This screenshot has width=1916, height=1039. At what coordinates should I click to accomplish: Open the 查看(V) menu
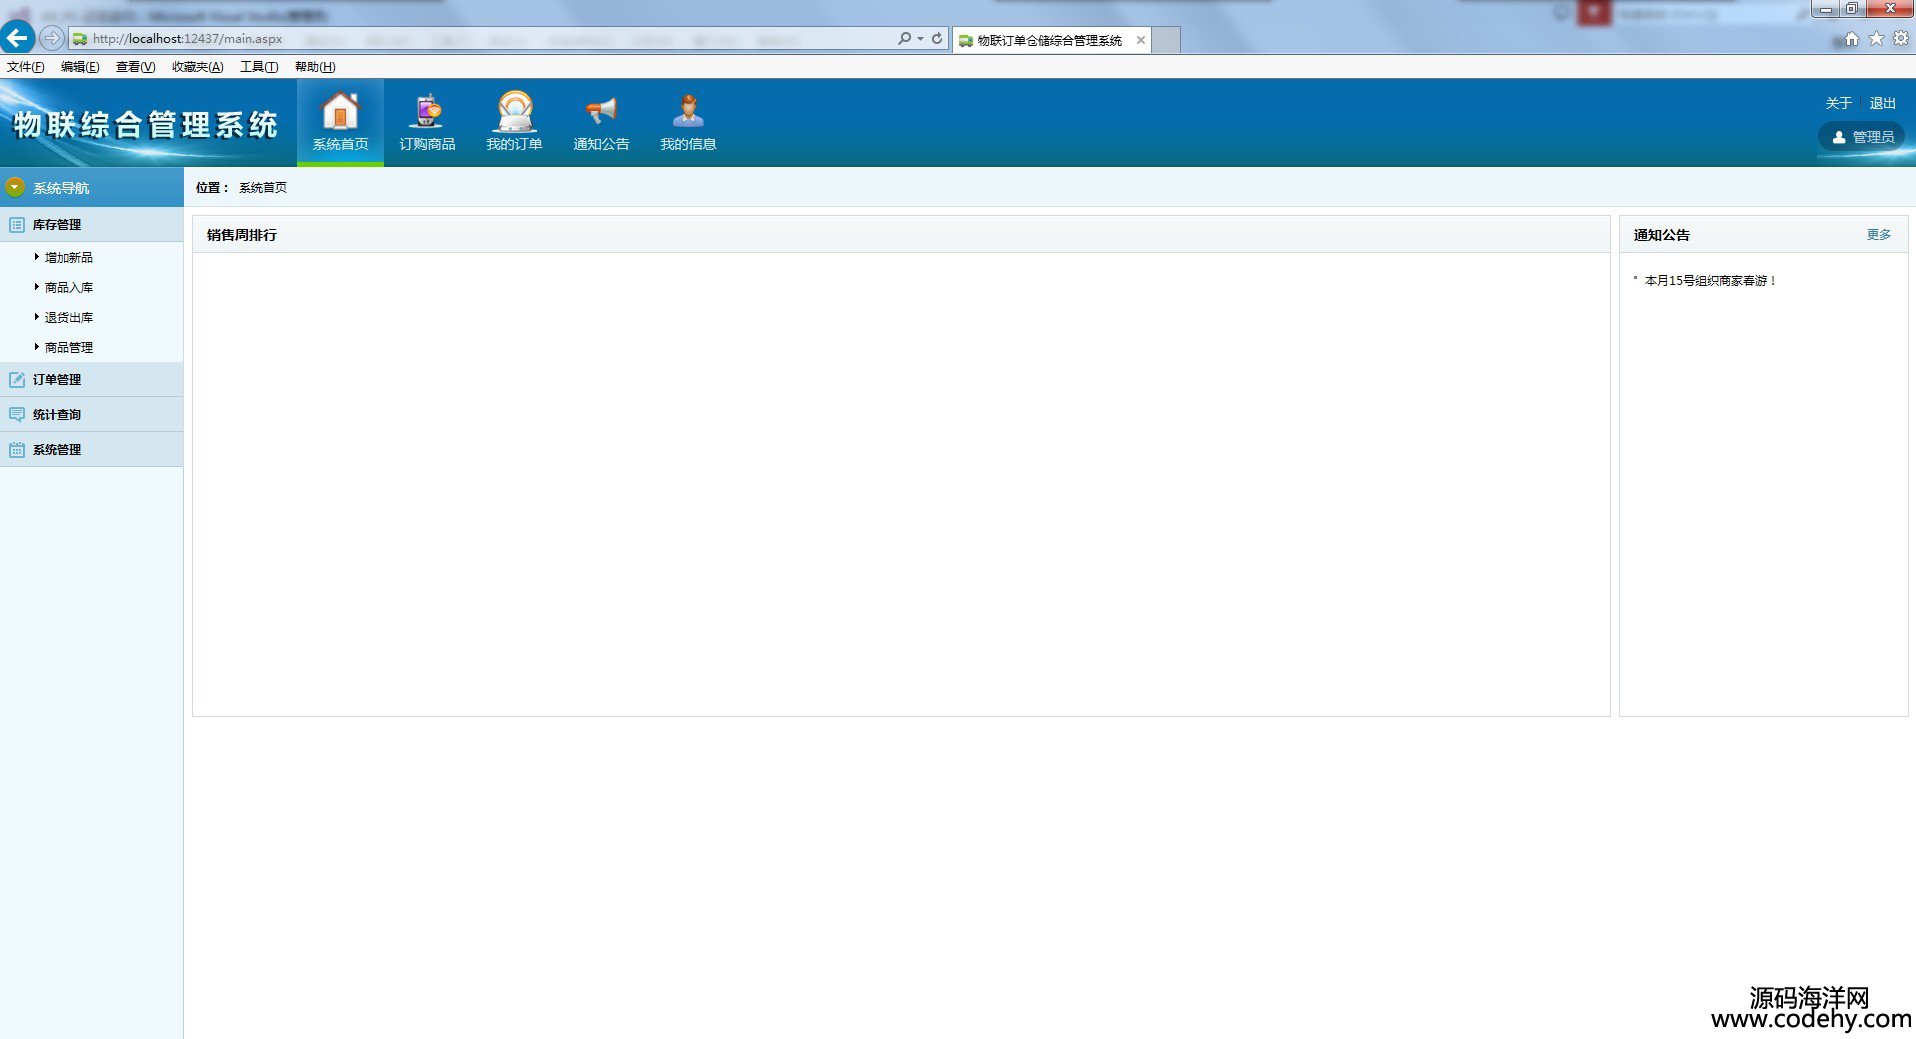[136, 67]
